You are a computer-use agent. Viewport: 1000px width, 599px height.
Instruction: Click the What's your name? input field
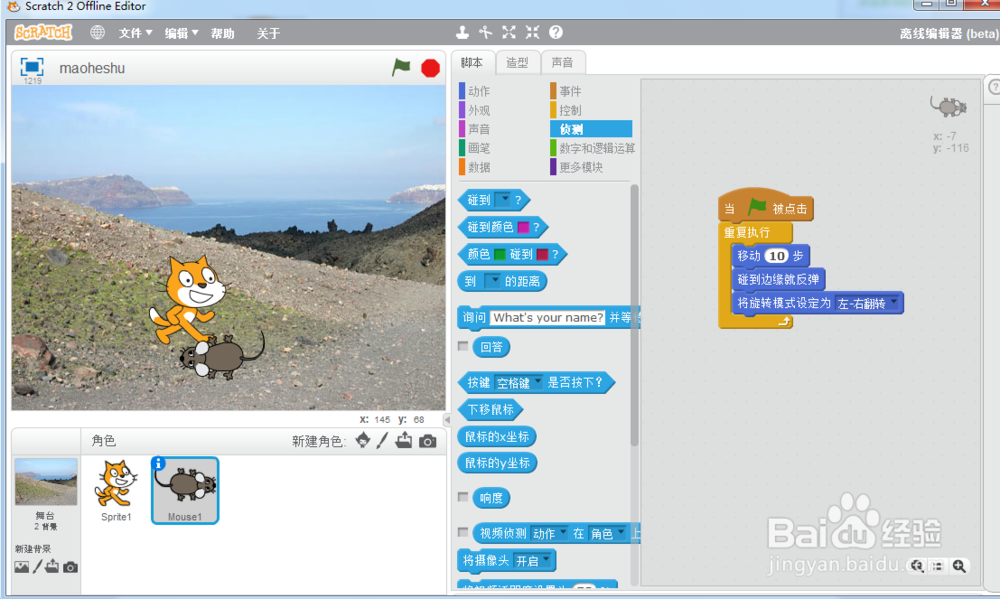click(x=547, y=318)
